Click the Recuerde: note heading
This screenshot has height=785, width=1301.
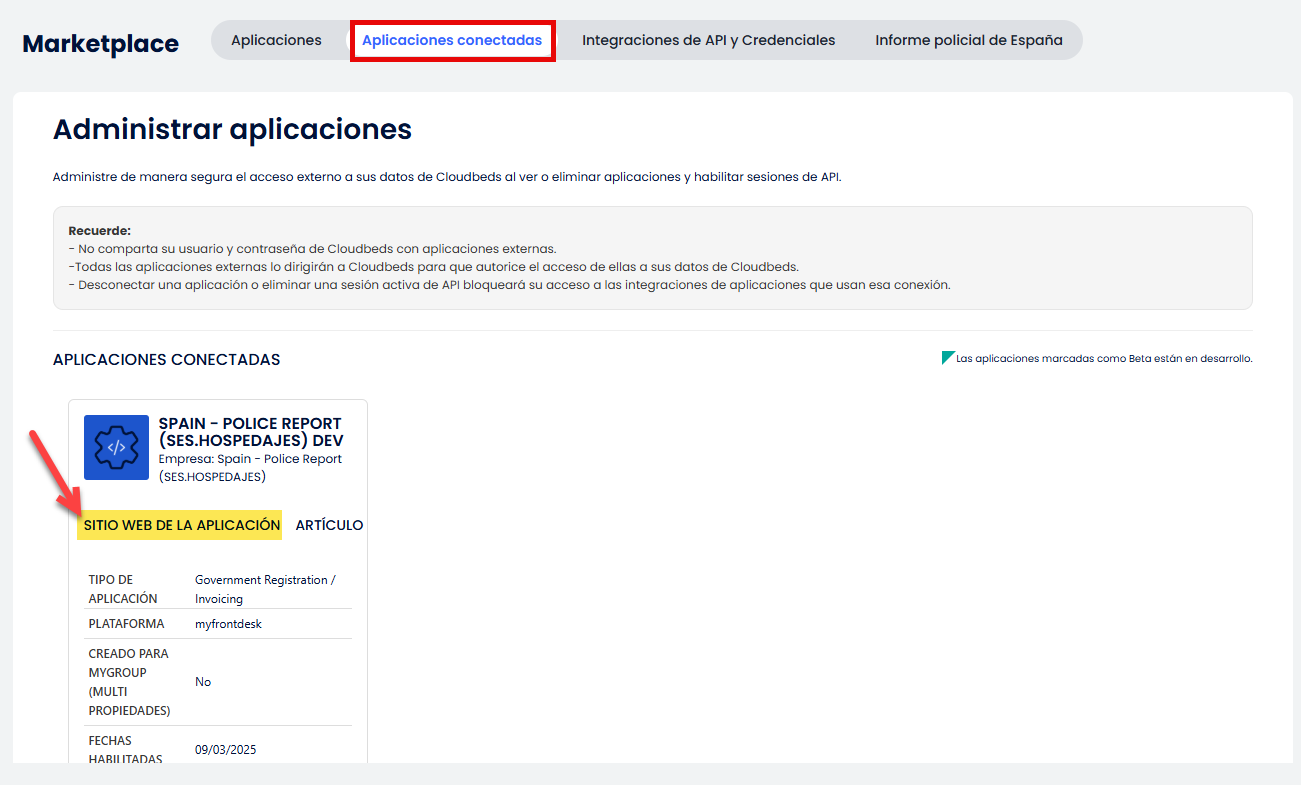(100, 231)
